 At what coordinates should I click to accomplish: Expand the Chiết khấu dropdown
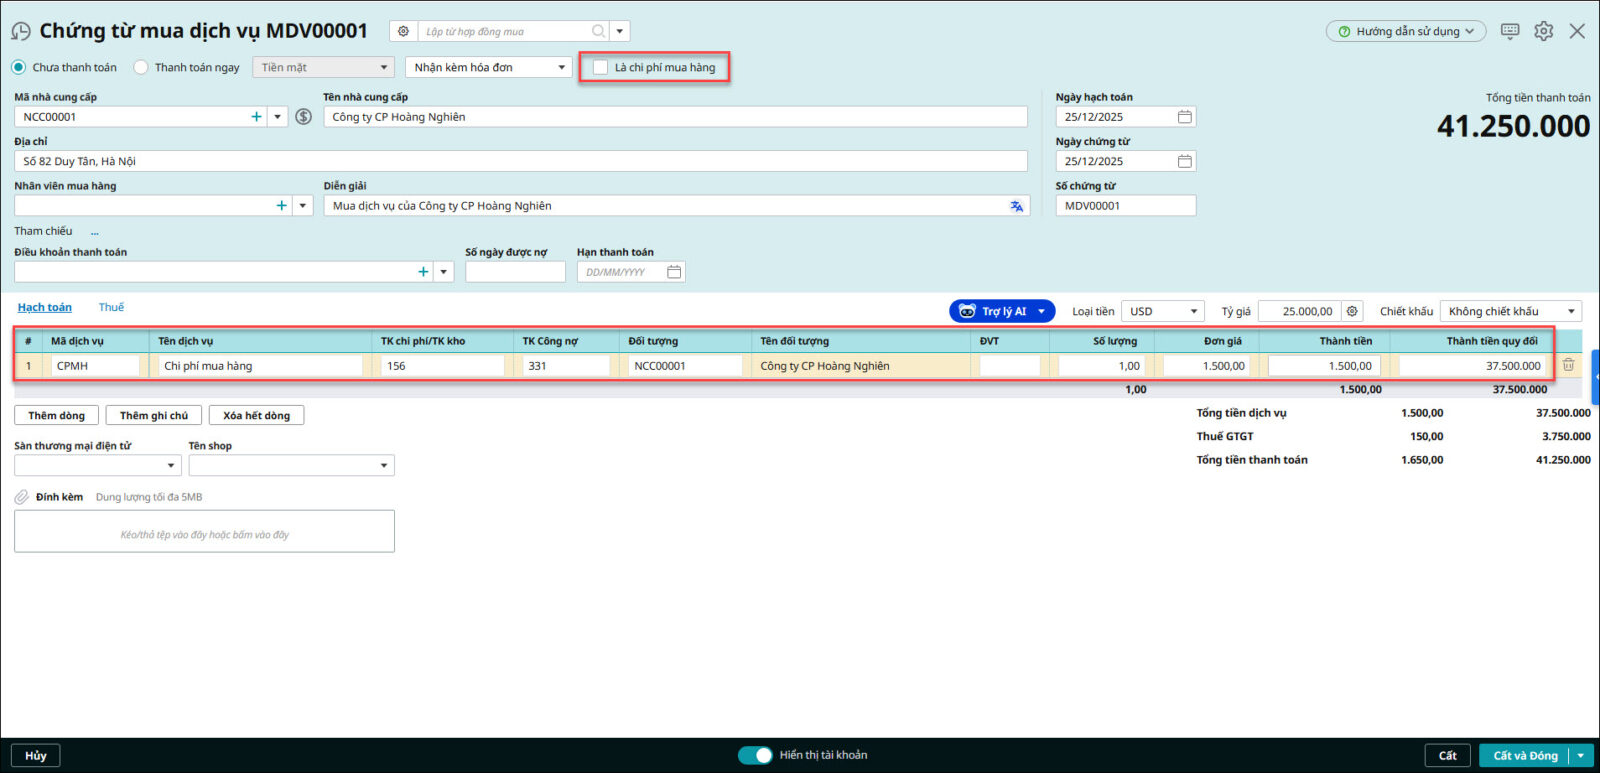1510,311
